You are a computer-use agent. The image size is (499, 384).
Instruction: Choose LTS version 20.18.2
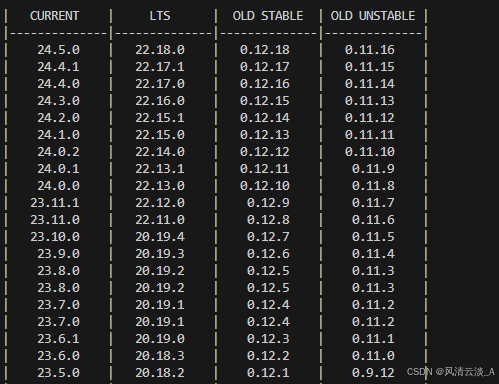point(160,373)
